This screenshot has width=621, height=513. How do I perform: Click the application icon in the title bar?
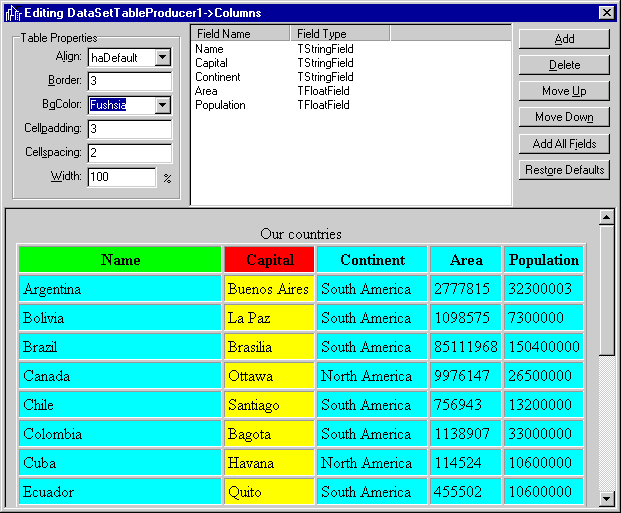(x=12, y=12)
